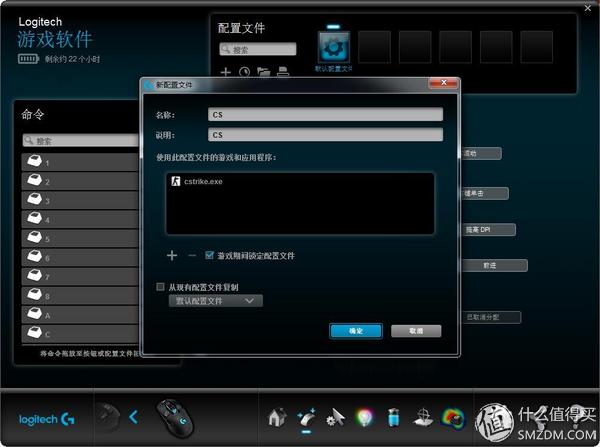Click the cstrike.exe application icon
This screenshot has height=447, width=600.
pos(176,181)
